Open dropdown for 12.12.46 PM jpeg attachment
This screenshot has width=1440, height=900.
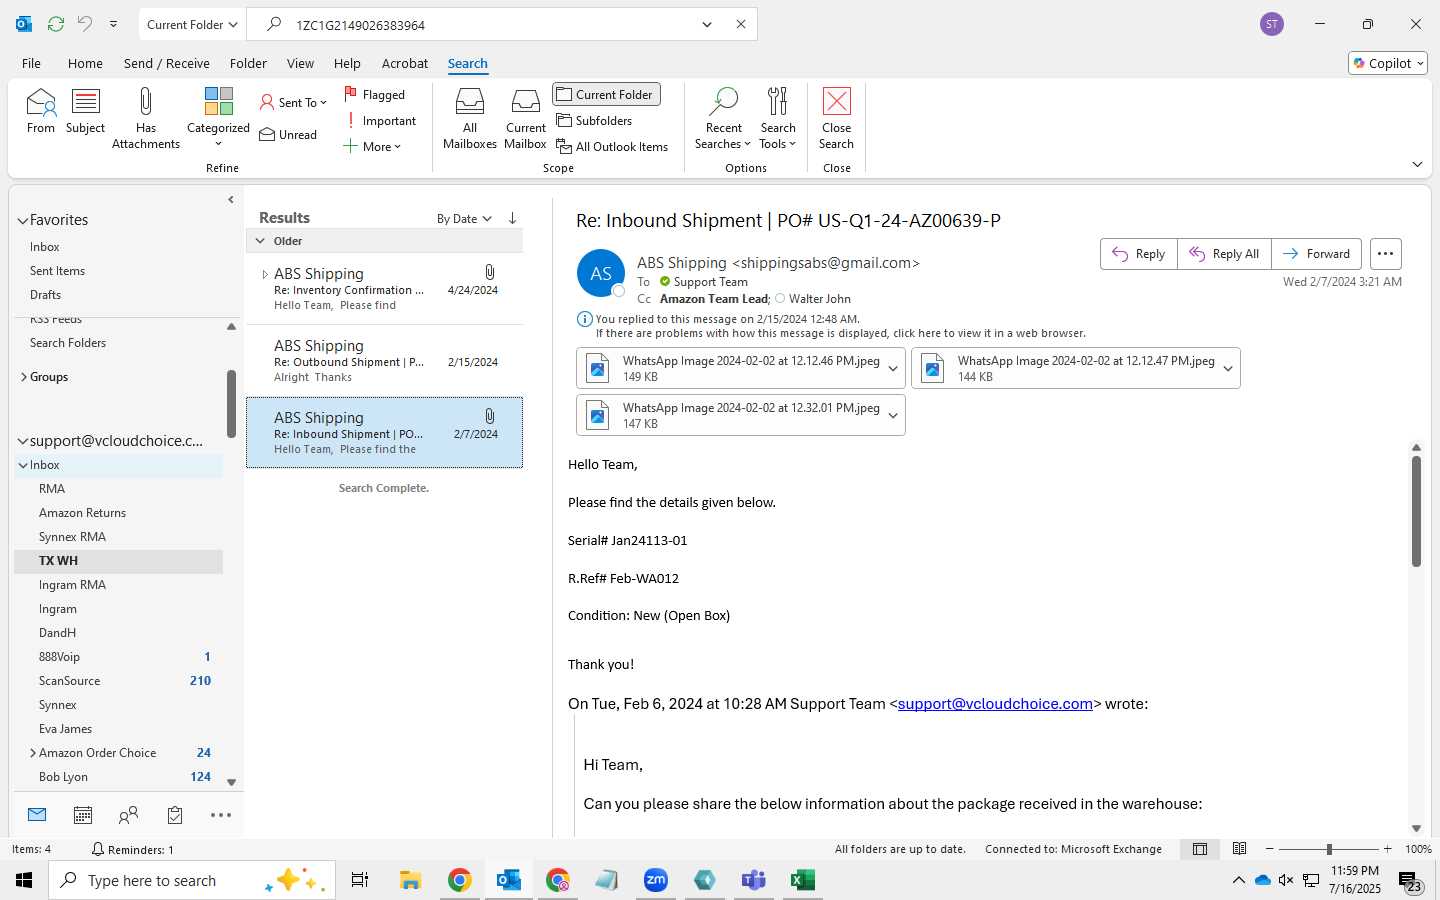tap(893, 368)
